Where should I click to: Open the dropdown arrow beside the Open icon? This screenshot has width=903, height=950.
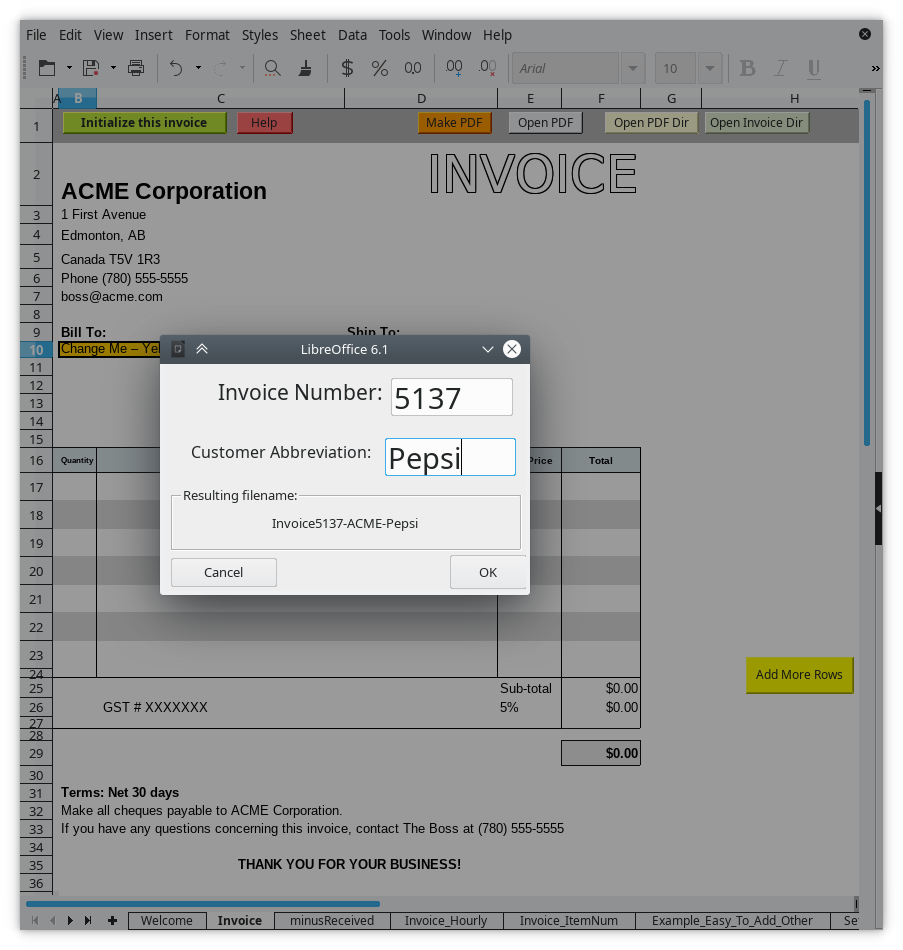69,68
